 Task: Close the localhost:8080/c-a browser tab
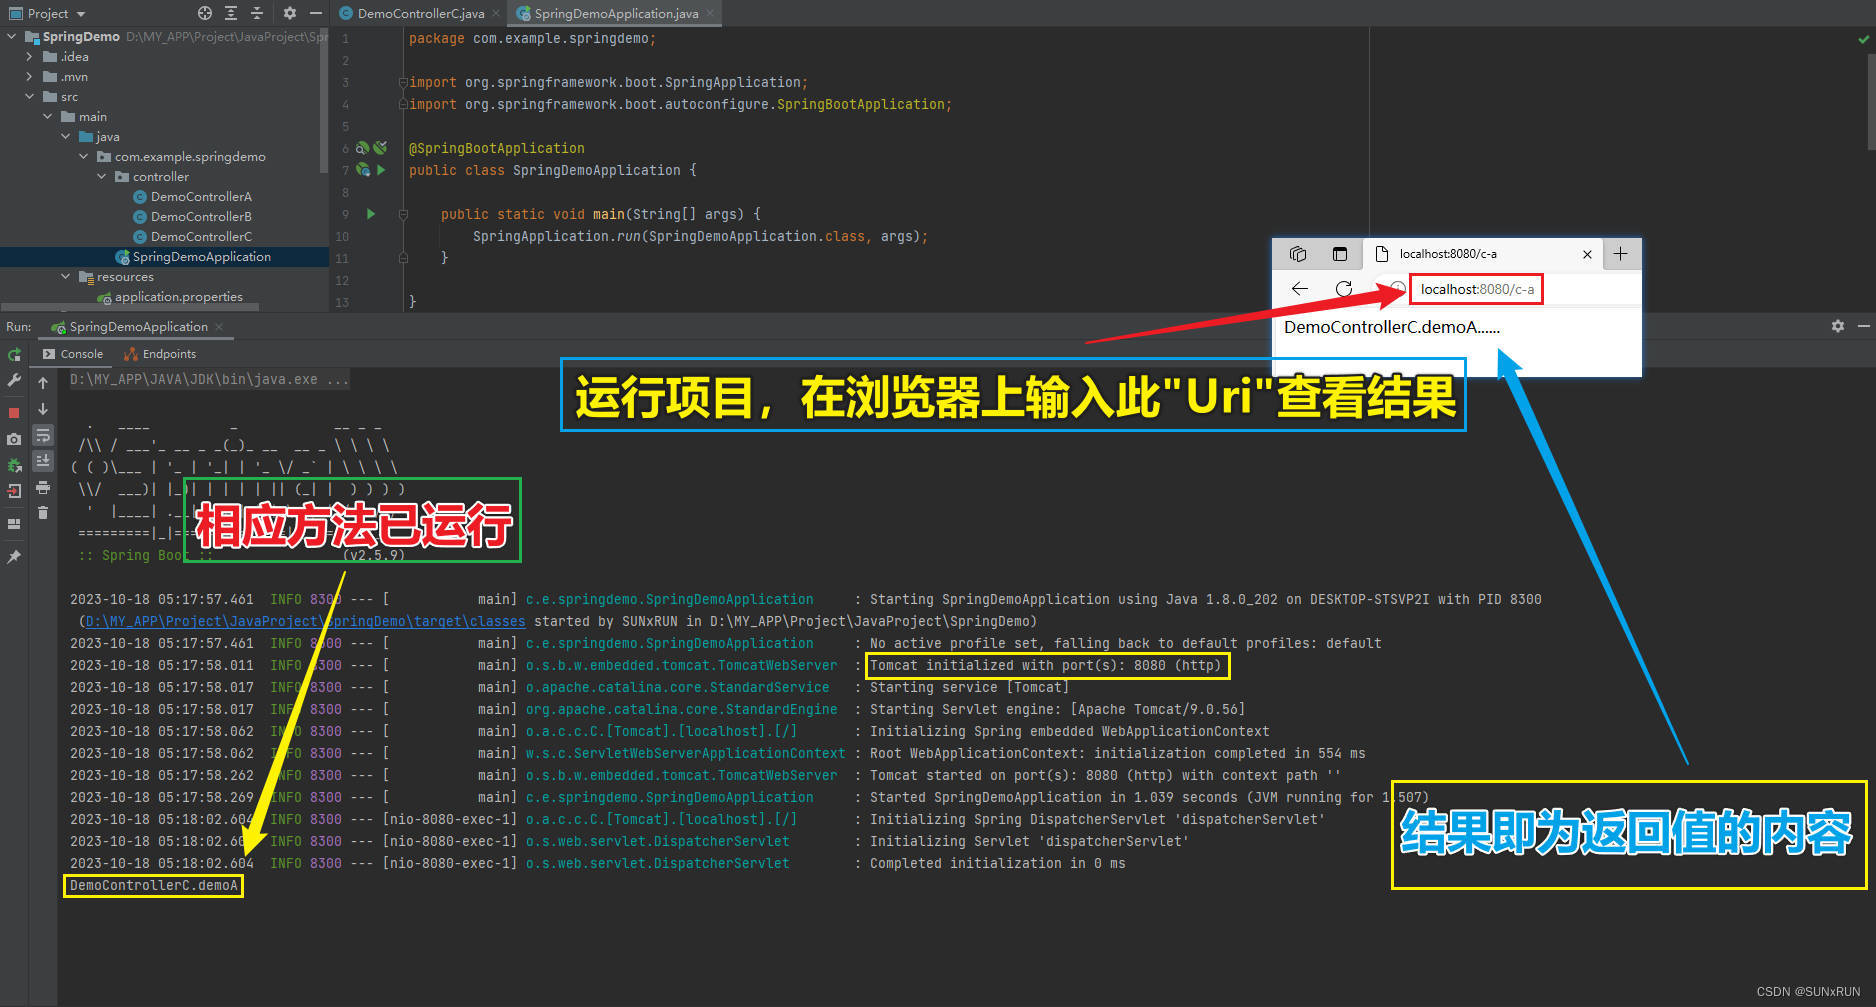pos(1587,254)
